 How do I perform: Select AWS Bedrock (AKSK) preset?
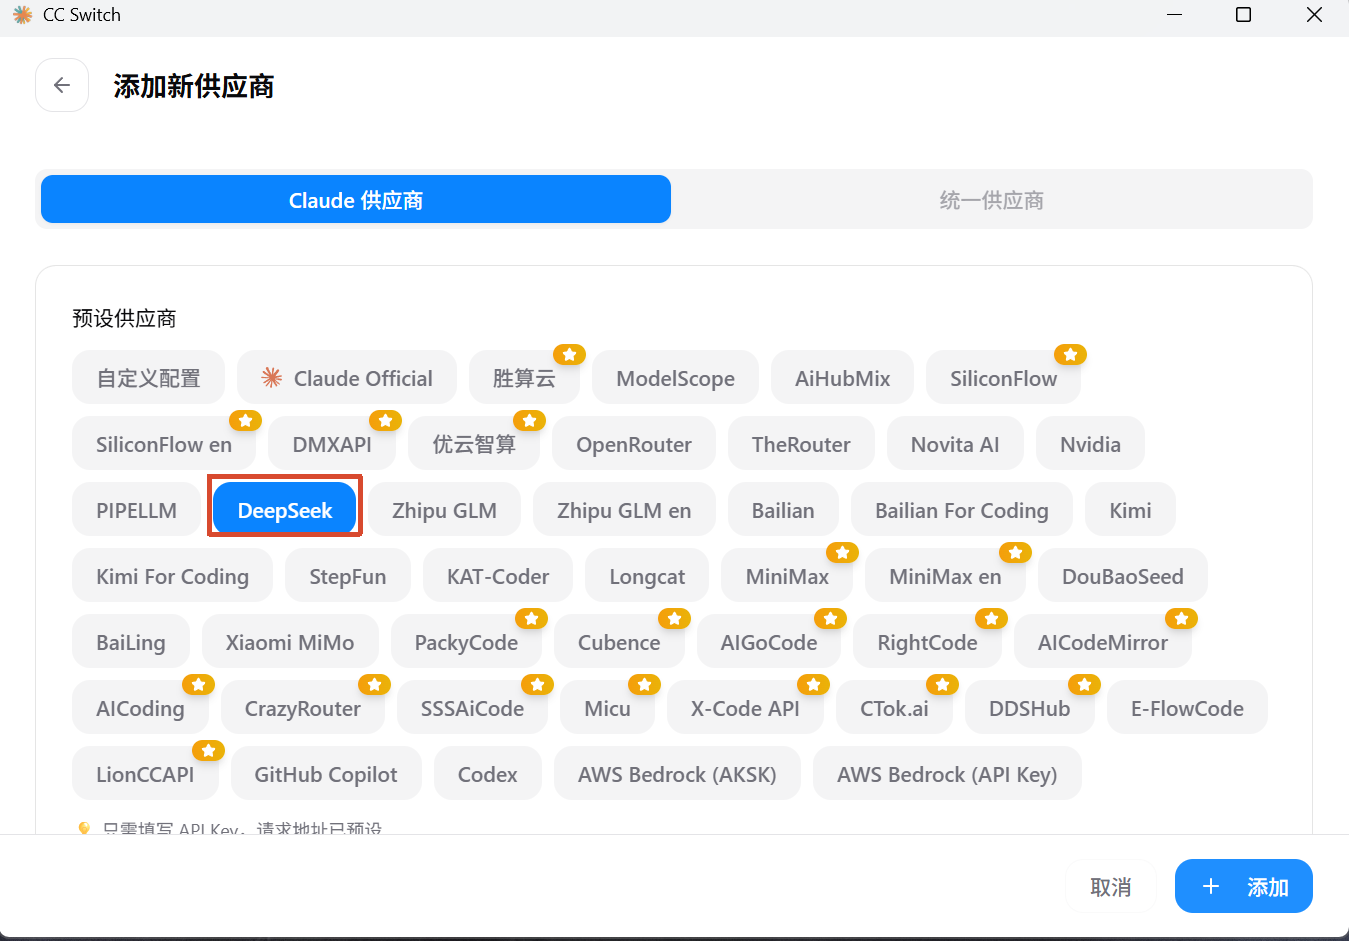coord(677,774)
